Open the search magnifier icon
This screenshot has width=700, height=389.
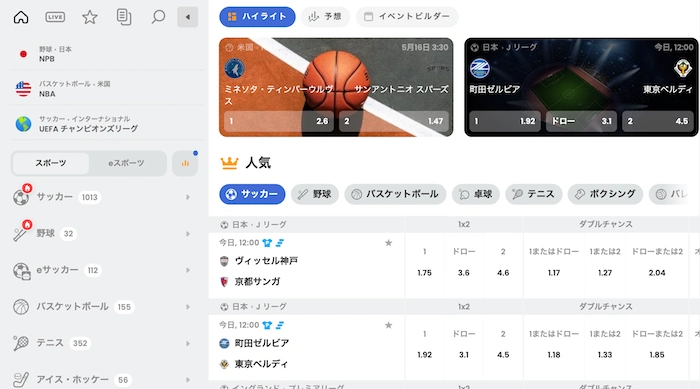158,17
